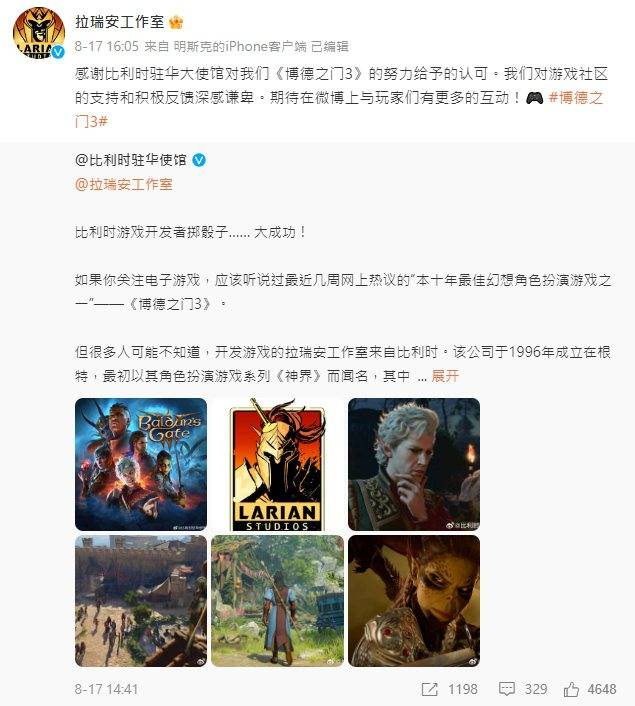This screenshot has height=706, width=635.
Task: Click the crown badge next to 拉瑞安工作室
Action: [176, 22]
